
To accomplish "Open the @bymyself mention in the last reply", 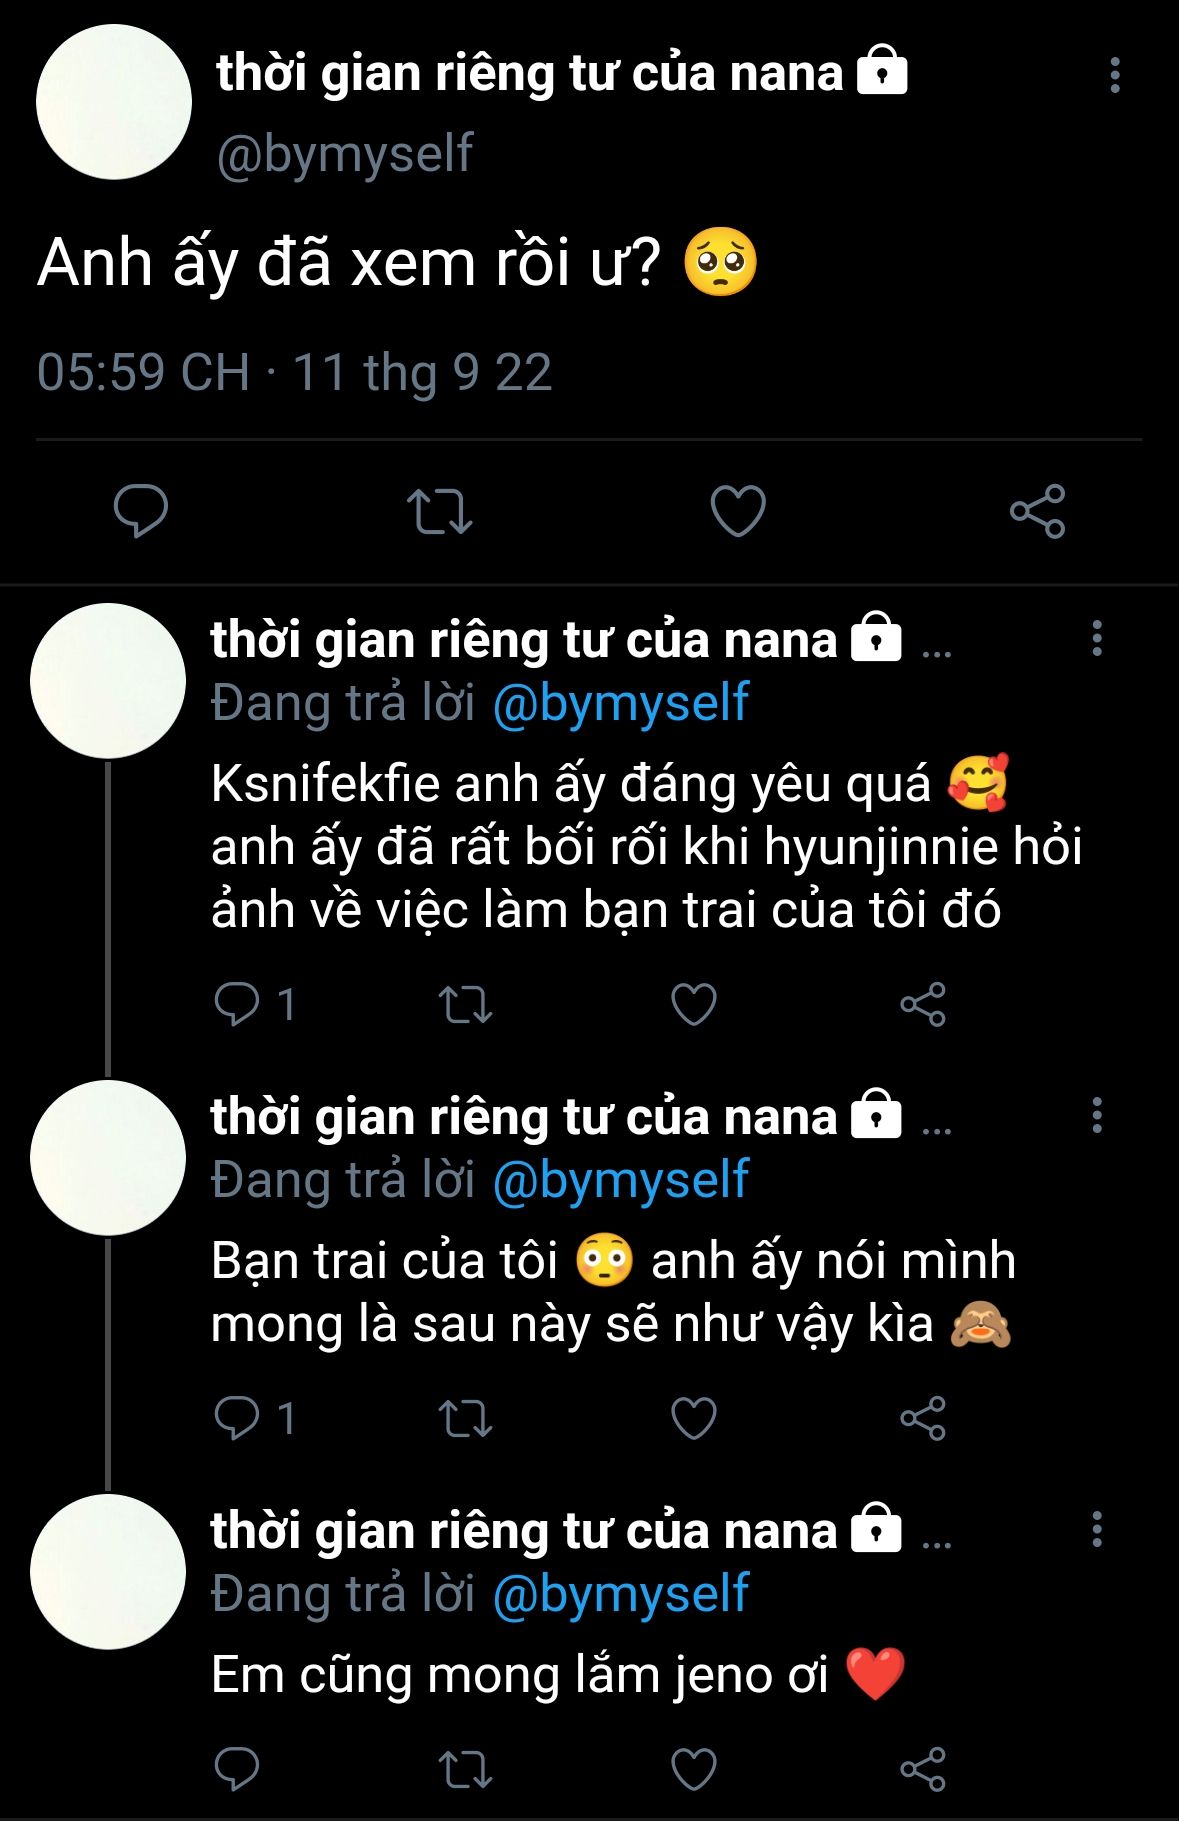I will tap(621, 1594).
